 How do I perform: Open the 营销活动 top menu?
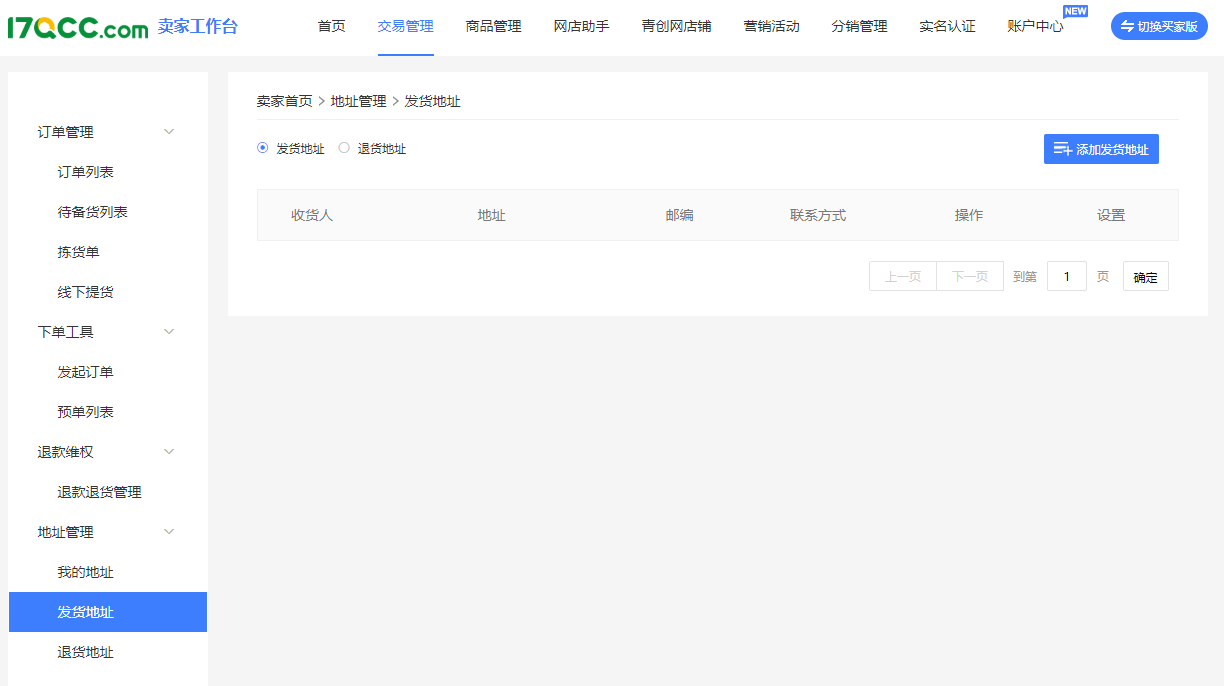pyautogui.click(x=771, y=27)
